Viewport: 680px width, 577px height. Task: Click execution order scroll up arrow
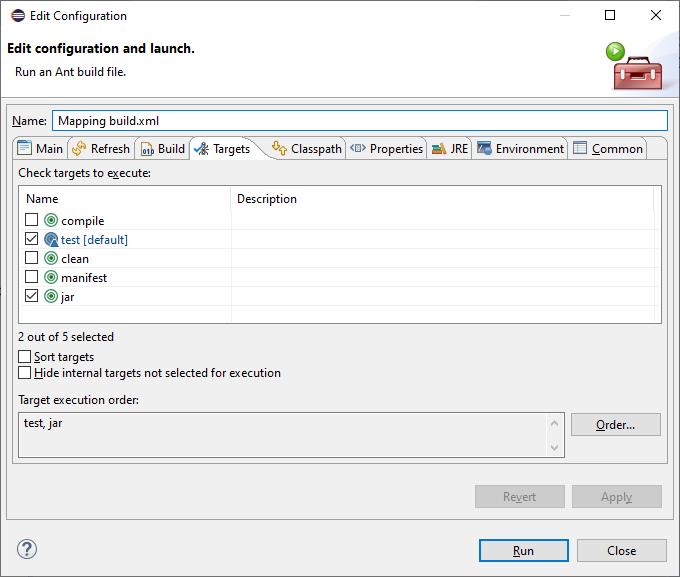coord(554,423)
